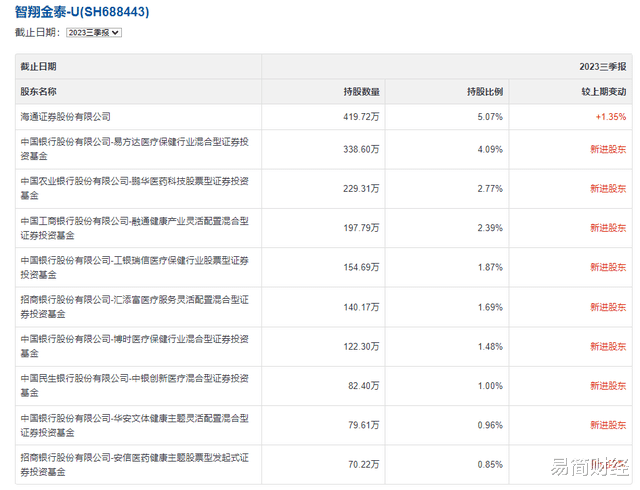The height and width of the screenshot is (490, 640).
Task: Click 新进股东 in the 140.17万 row
Action: point(608,307)
